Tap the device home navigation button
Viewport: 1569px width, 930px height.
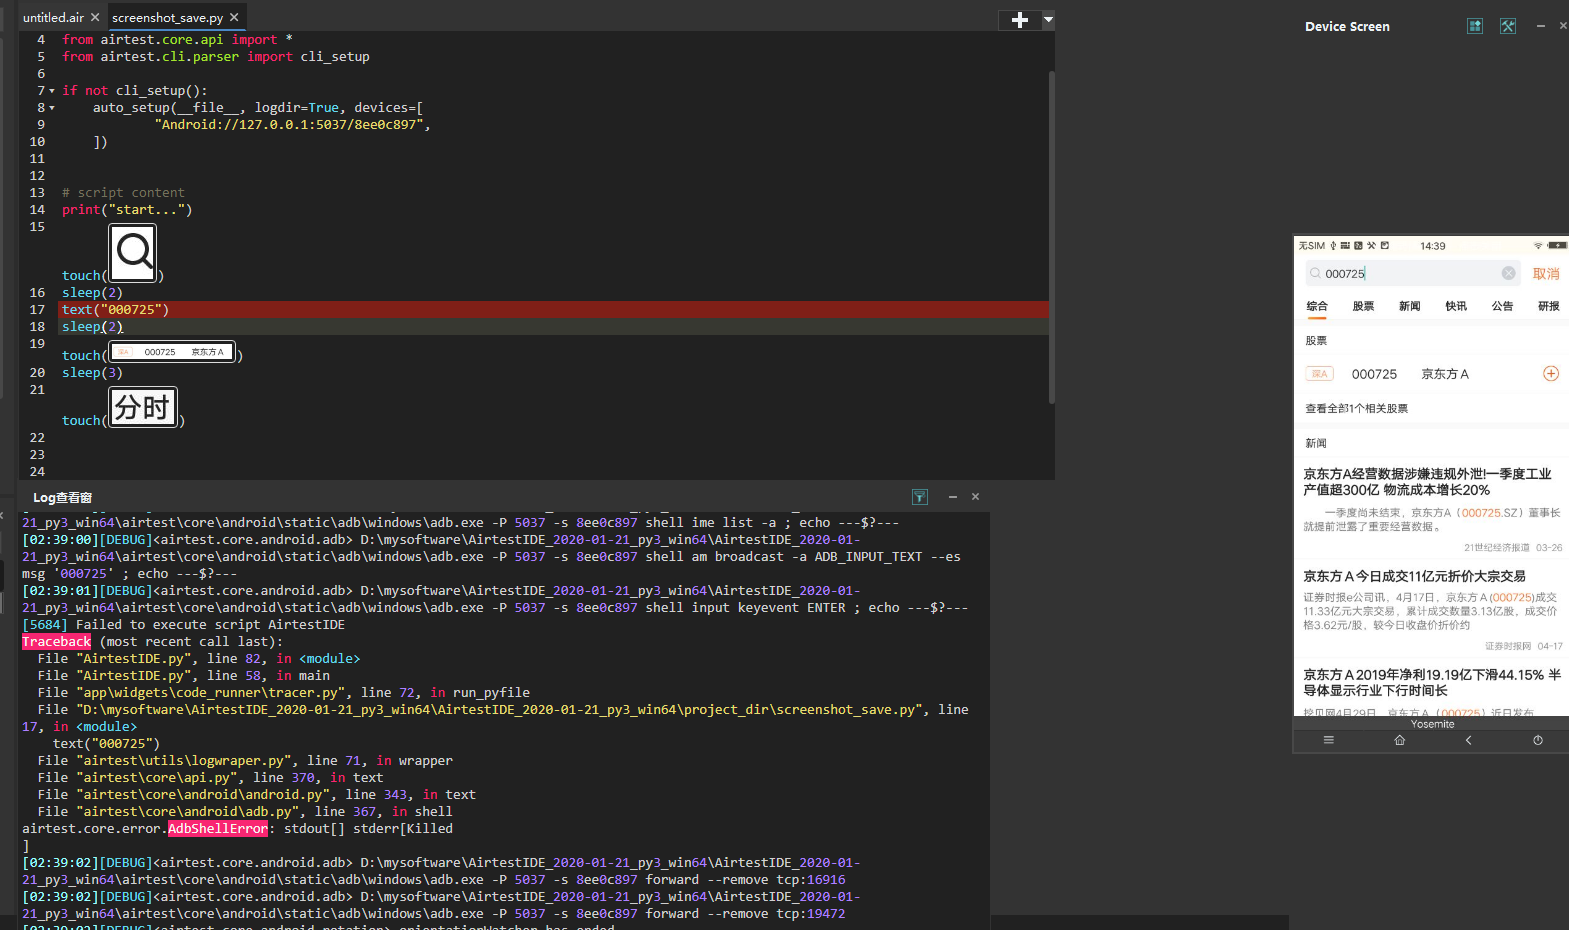click(x=1400, y=740)
